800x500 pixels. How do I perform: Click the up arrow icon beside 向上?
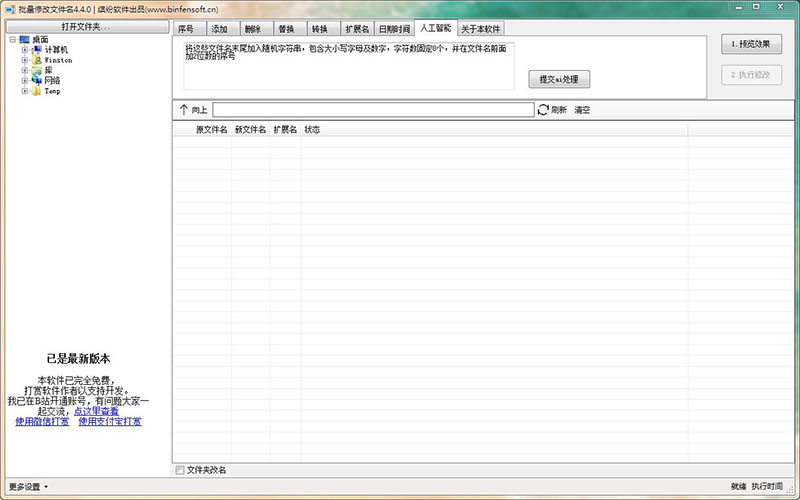tap(184, 110)
